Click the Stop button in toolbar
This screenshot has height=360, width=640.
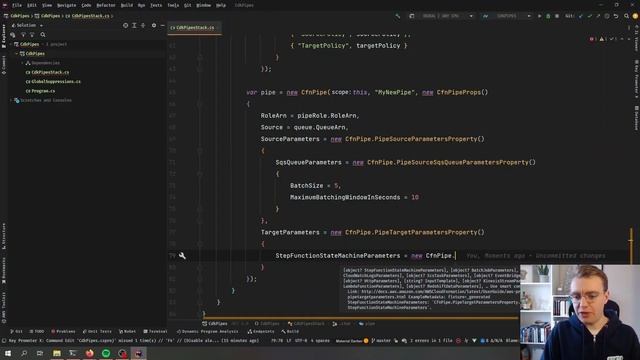pos(557,16)
